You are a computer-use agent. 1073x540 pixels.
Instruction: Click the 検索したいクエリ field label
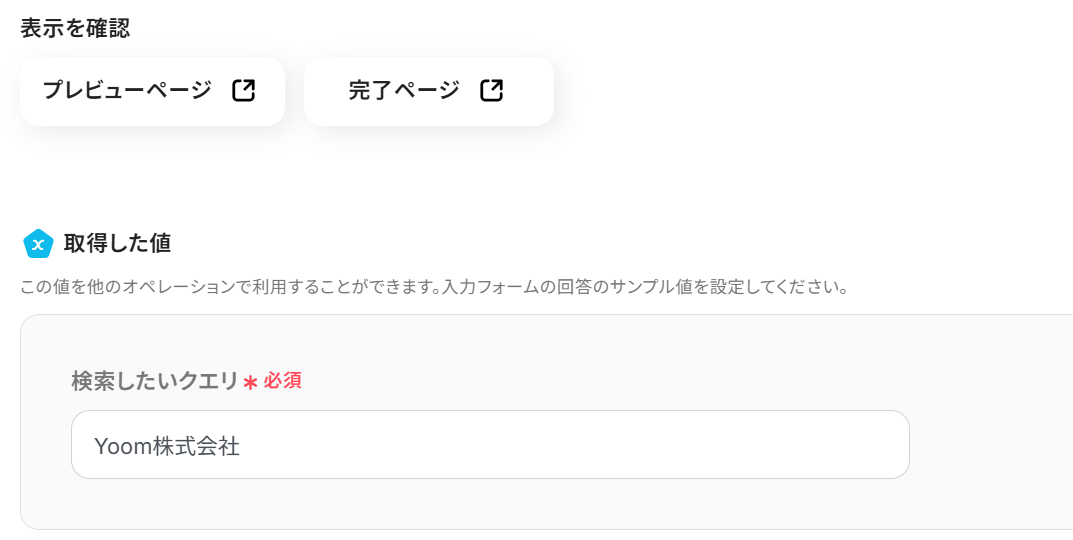tap(155, 381)
